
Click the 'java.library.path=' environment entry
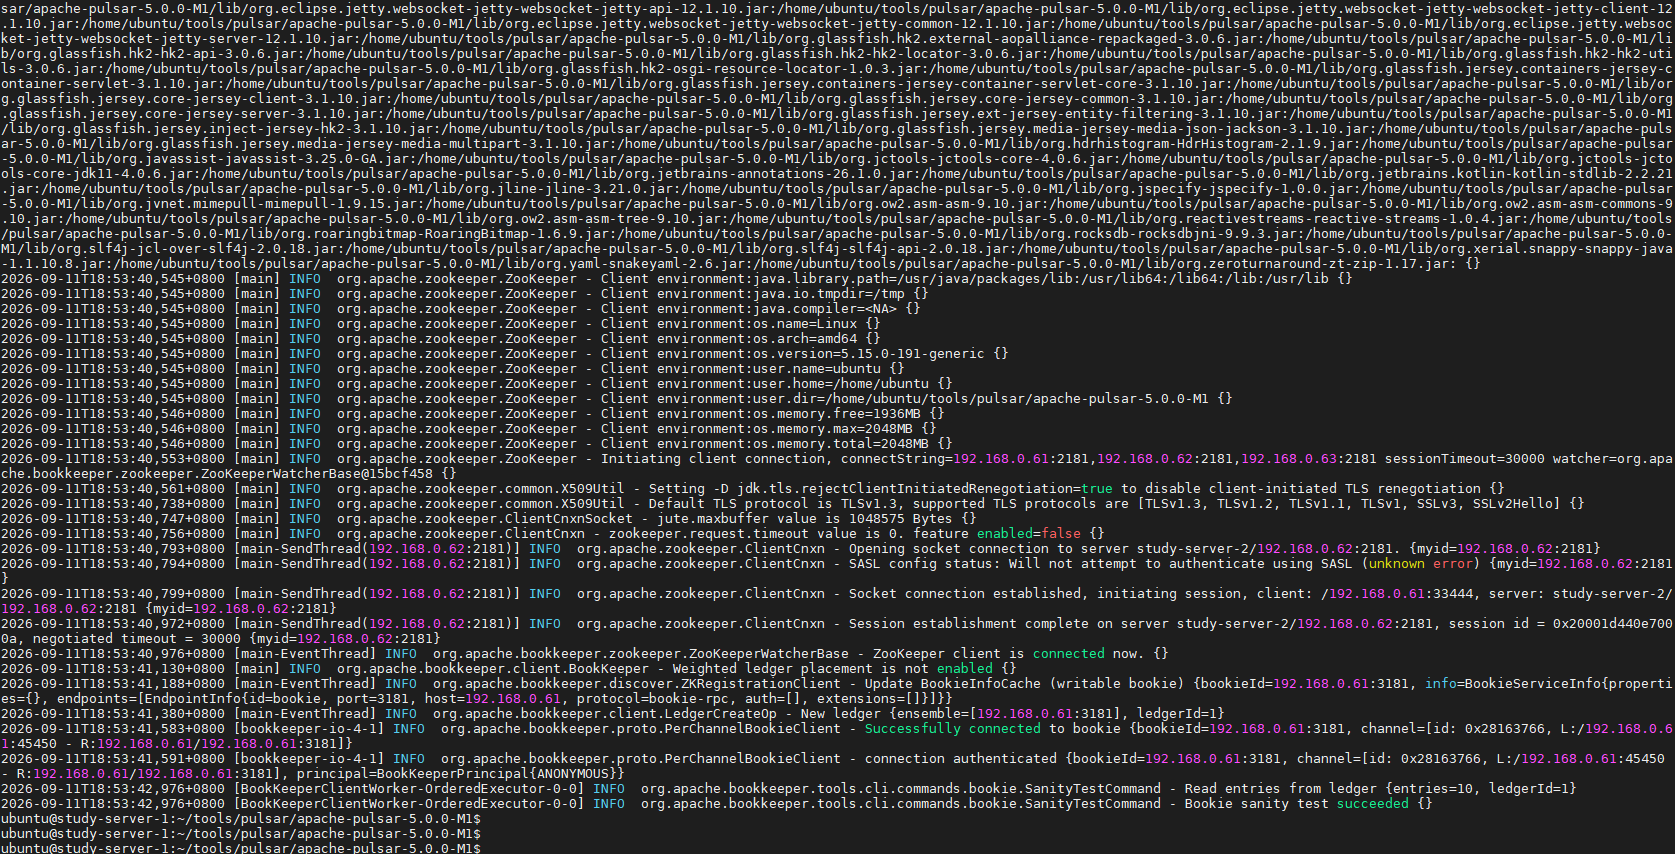click(x=1041, y=279)
